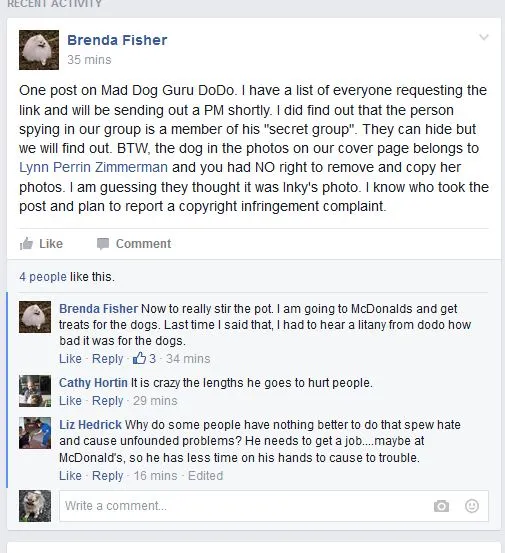
Task: Open the Lynn Perrin Zimmerman tagged link
Action: click(93, 167)
